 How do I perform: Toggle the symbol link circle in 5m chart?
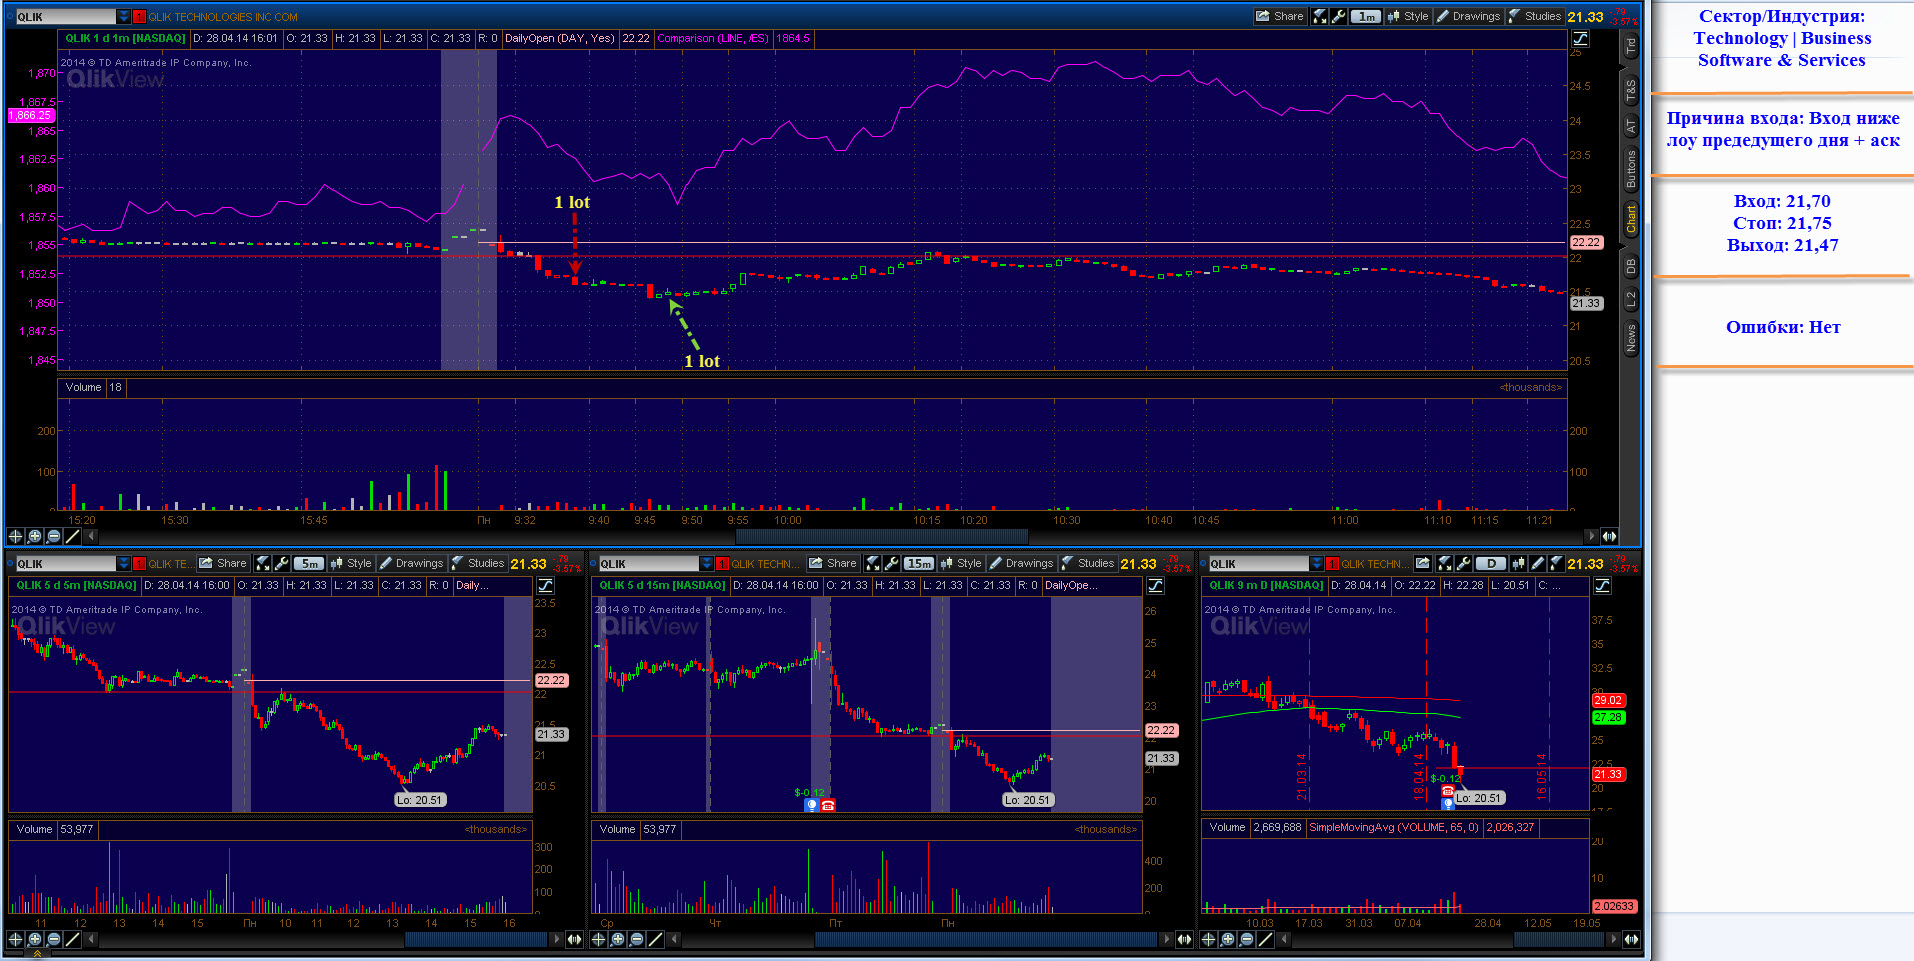(x=11, y=564)
